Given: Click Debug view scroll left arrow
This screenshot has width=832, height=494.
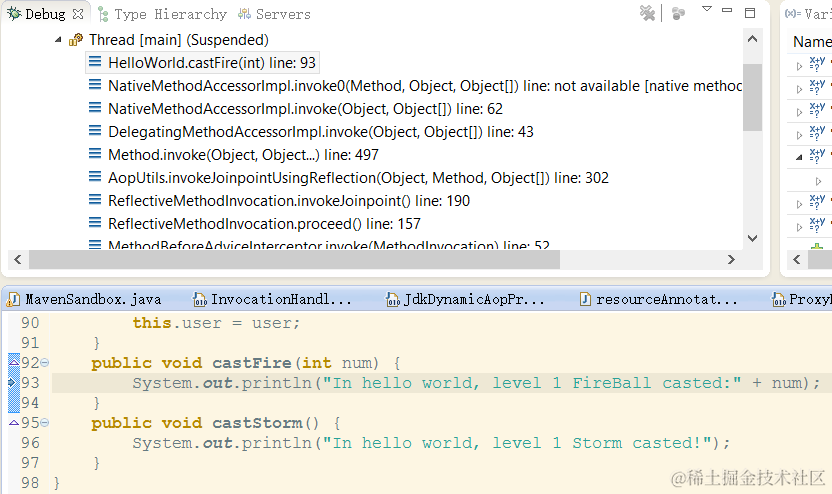Looking at the screenshot, I should pos(18,259).
